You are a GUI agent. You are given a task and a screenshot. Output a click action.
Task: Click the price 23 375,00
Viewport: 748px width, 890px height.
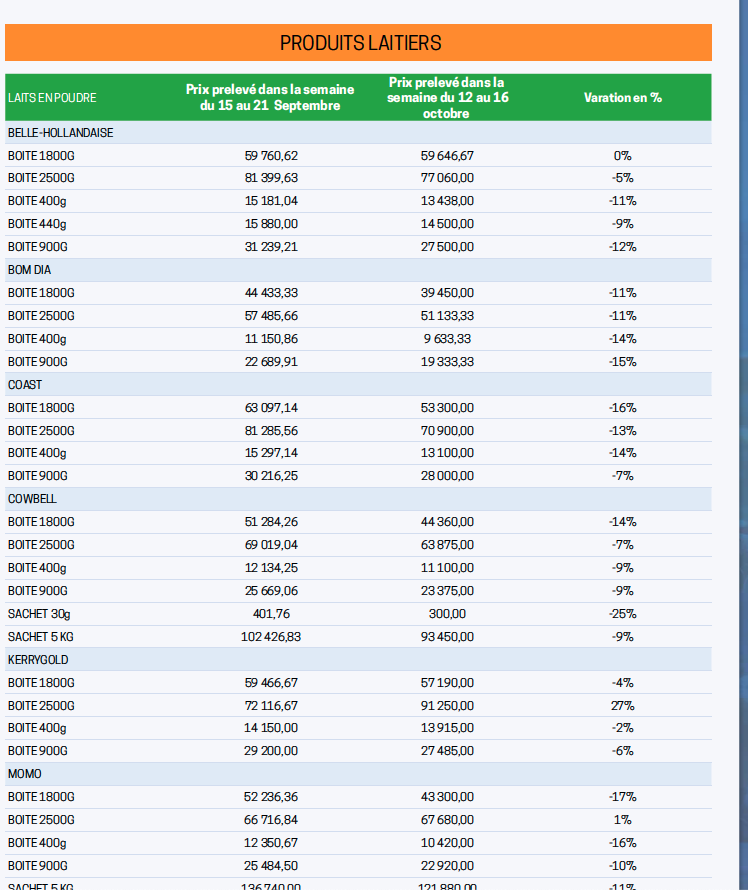pyautogui.click(x=447, y=591)
